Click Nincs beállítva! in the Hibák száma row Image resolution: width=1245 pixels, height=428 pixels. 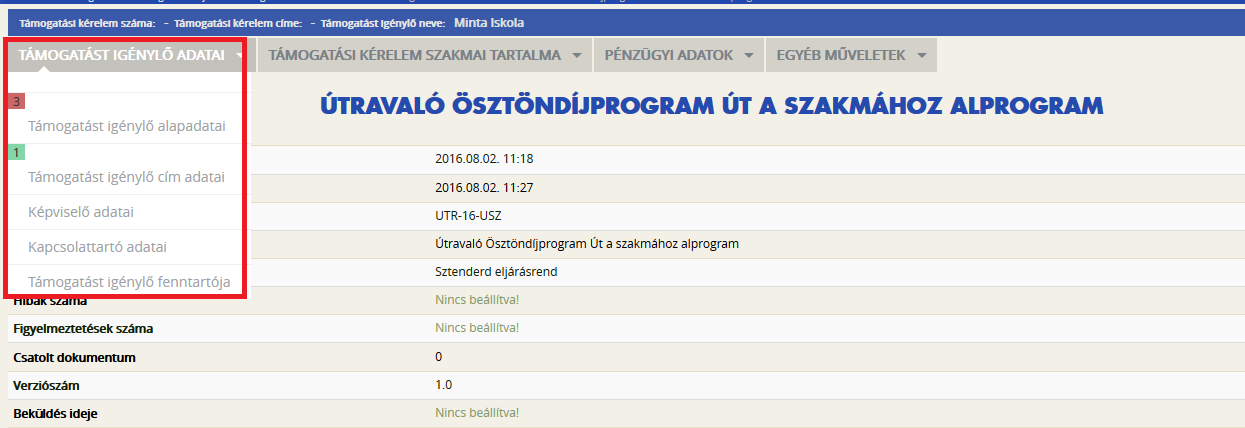pyautogui.click(x=477, y=300)
